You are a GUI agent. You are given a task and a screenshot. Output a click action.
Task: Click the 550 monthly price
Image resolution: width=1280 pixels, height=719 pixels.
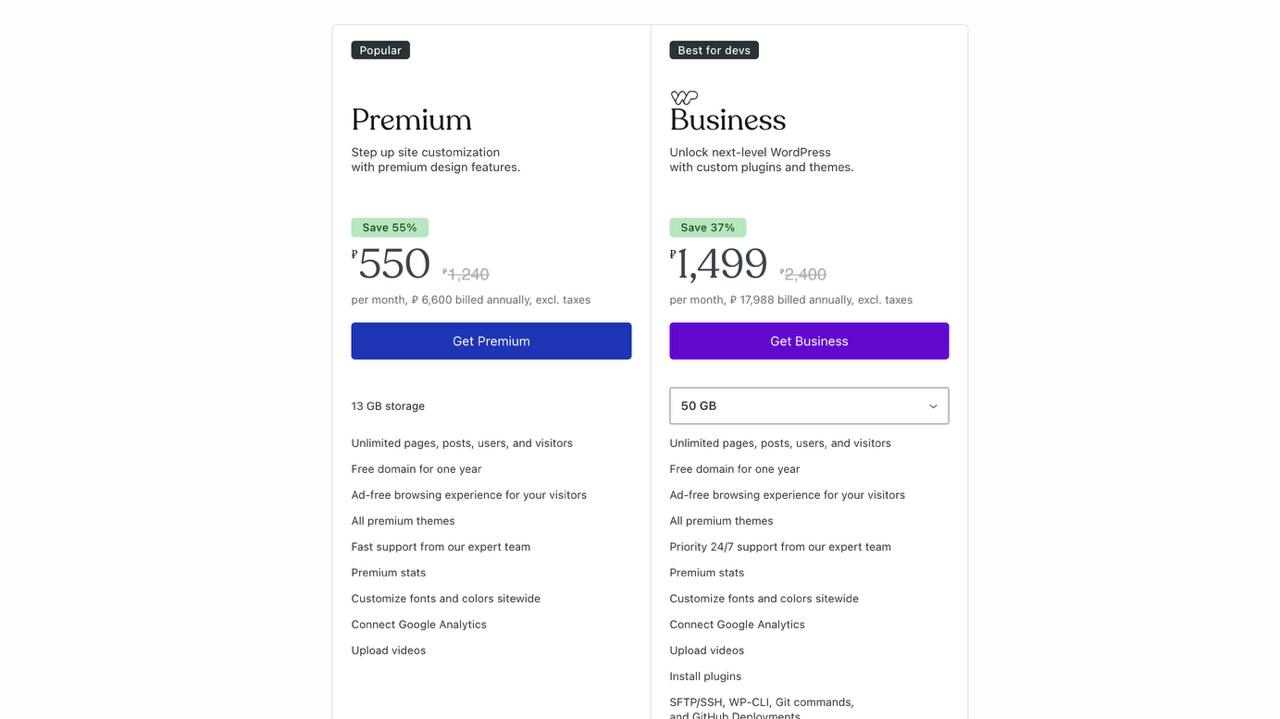(394, 265)
